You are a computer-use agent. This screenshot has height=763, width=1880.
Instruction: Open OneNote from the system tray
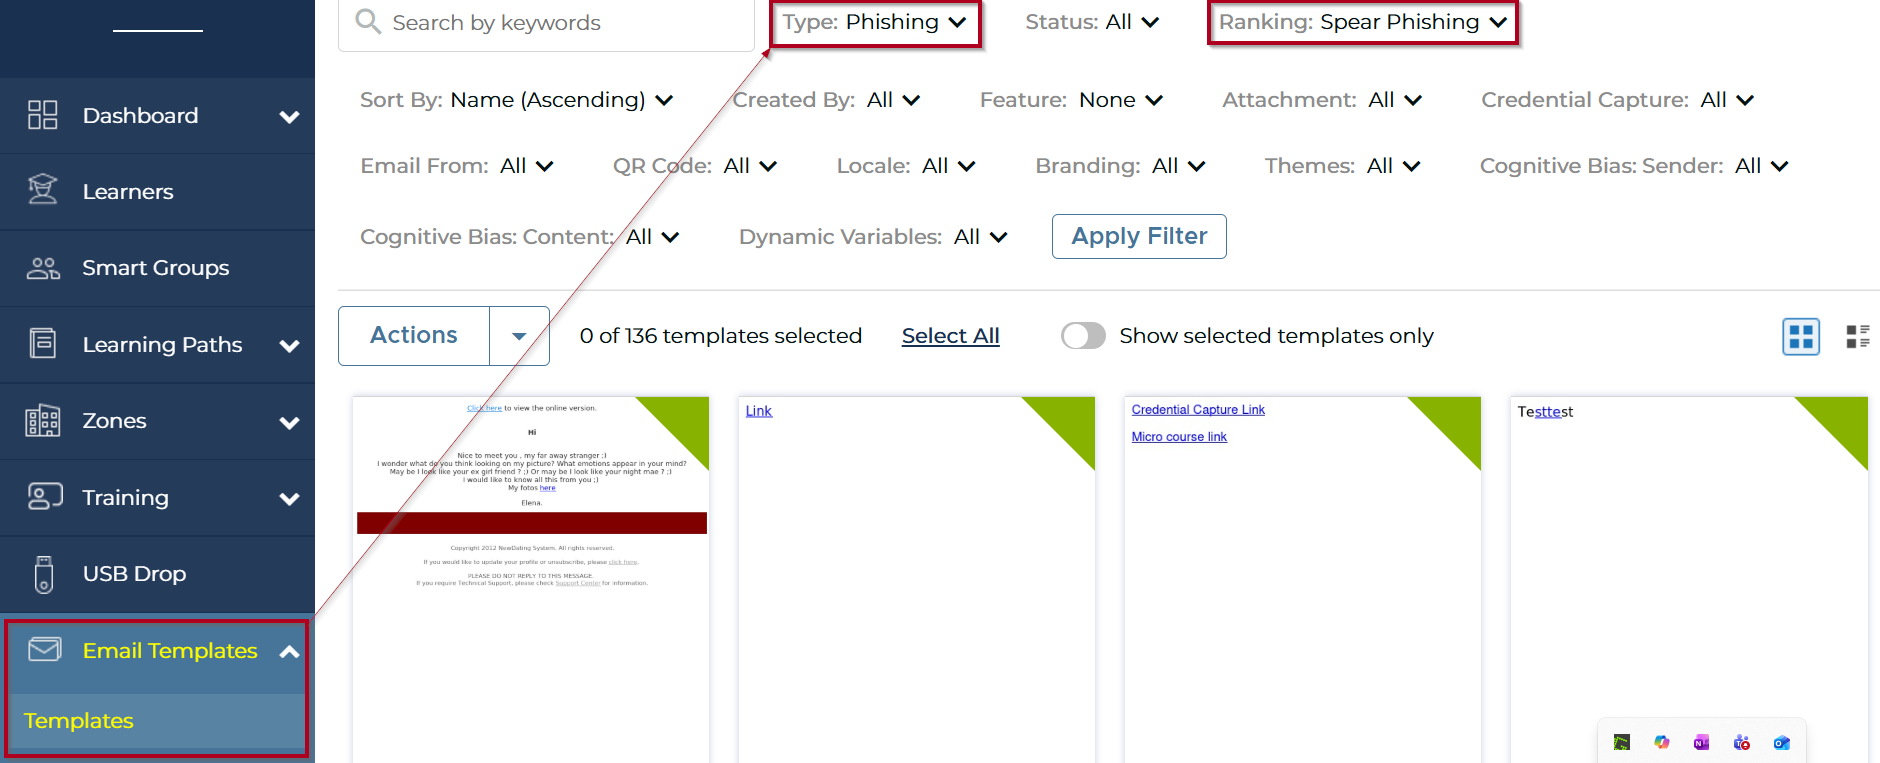click(1701, 742)
